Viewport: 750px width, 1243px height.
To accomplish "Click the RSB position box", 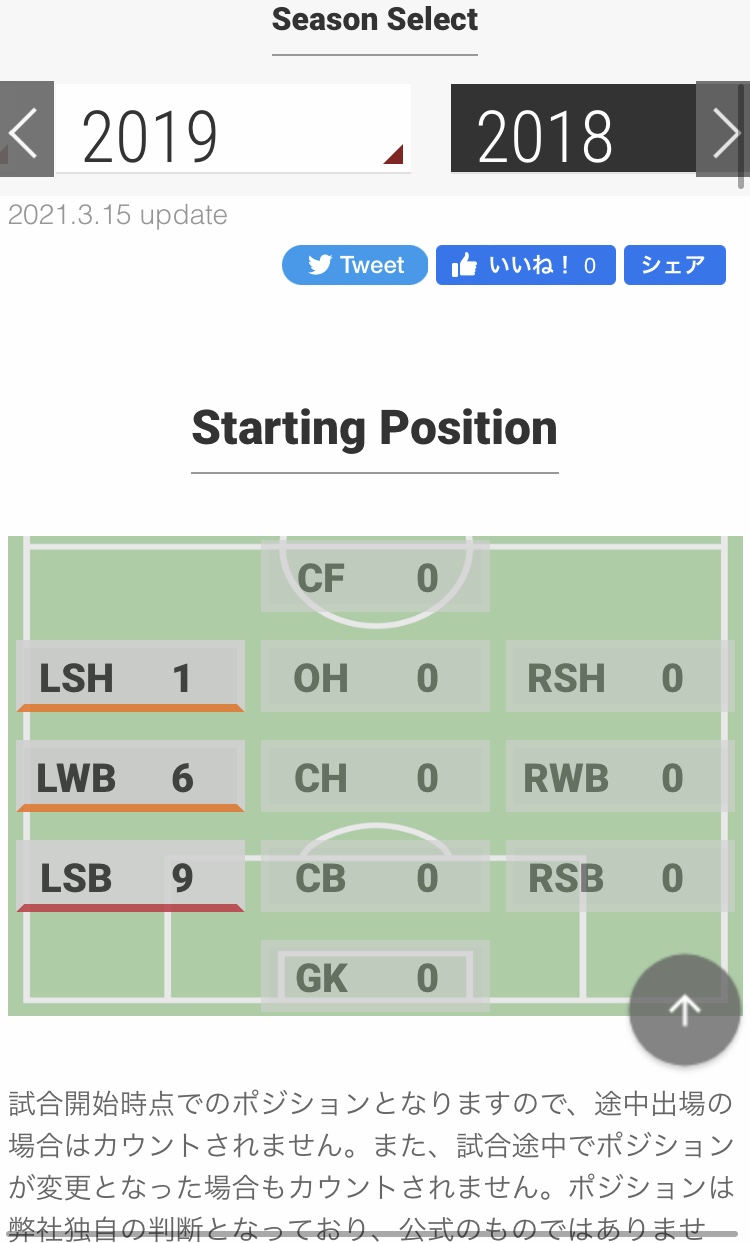I will (x=619, y=878).
